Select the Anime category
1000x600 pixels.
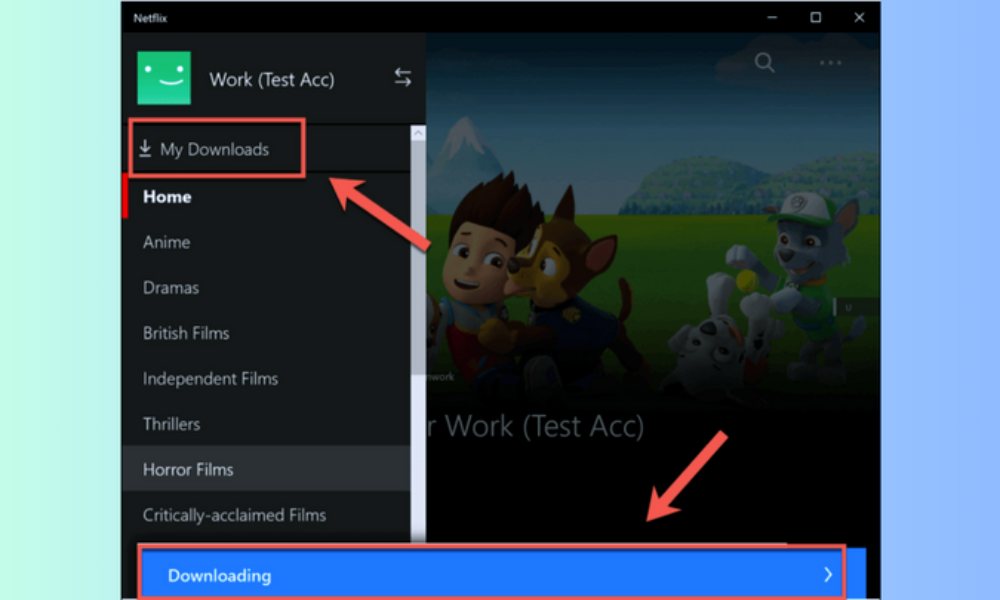click(x=166, y=242)
